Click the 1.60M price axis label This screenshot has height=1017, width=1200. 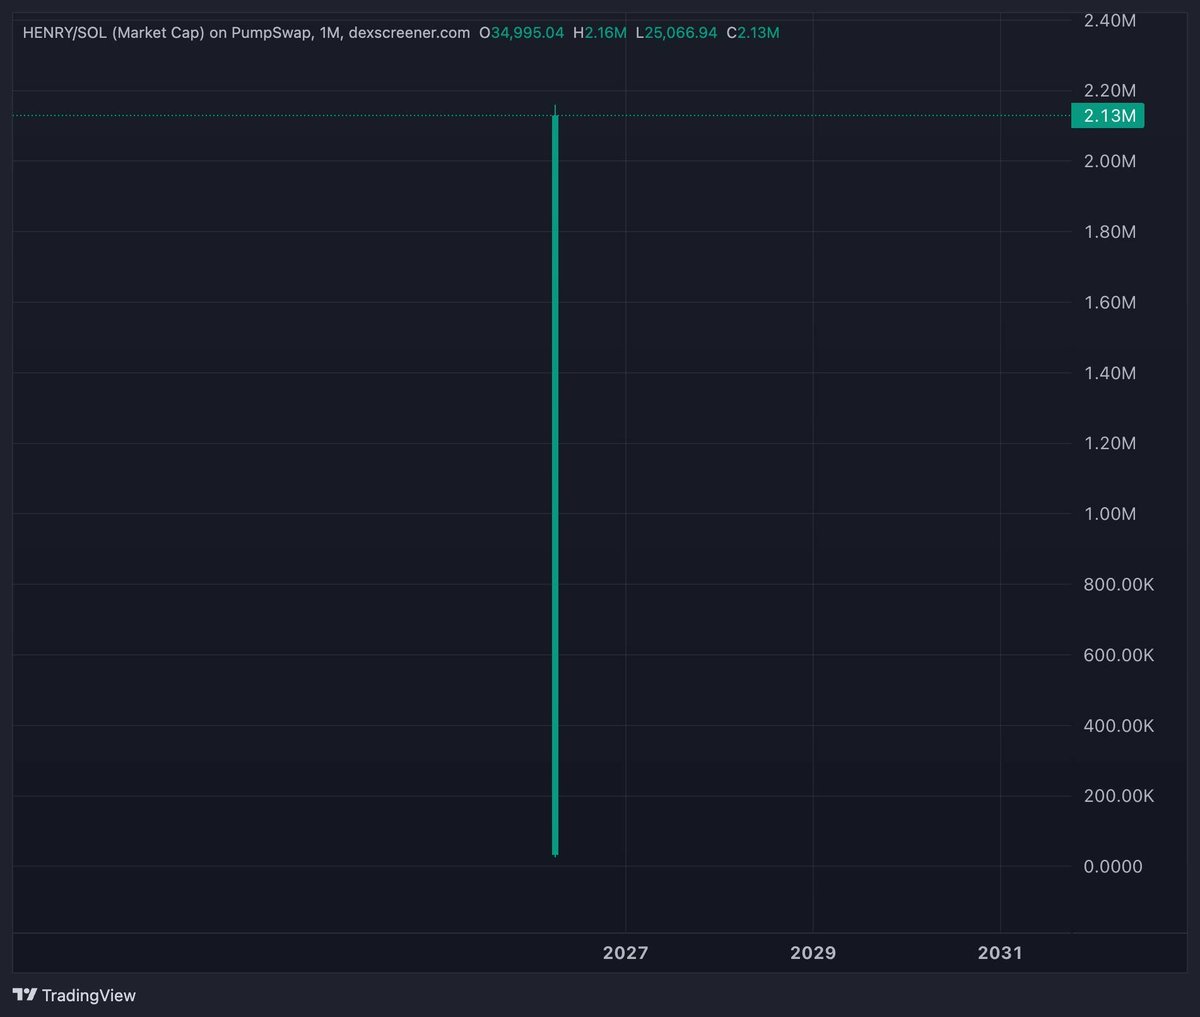point(1110,302)
